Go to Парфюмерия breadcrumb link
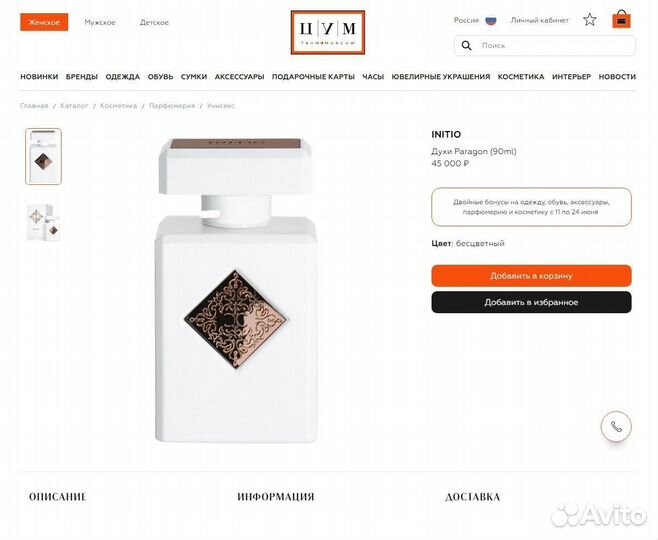The width and height of the screenshot is (658, 540). click(172, 106)
